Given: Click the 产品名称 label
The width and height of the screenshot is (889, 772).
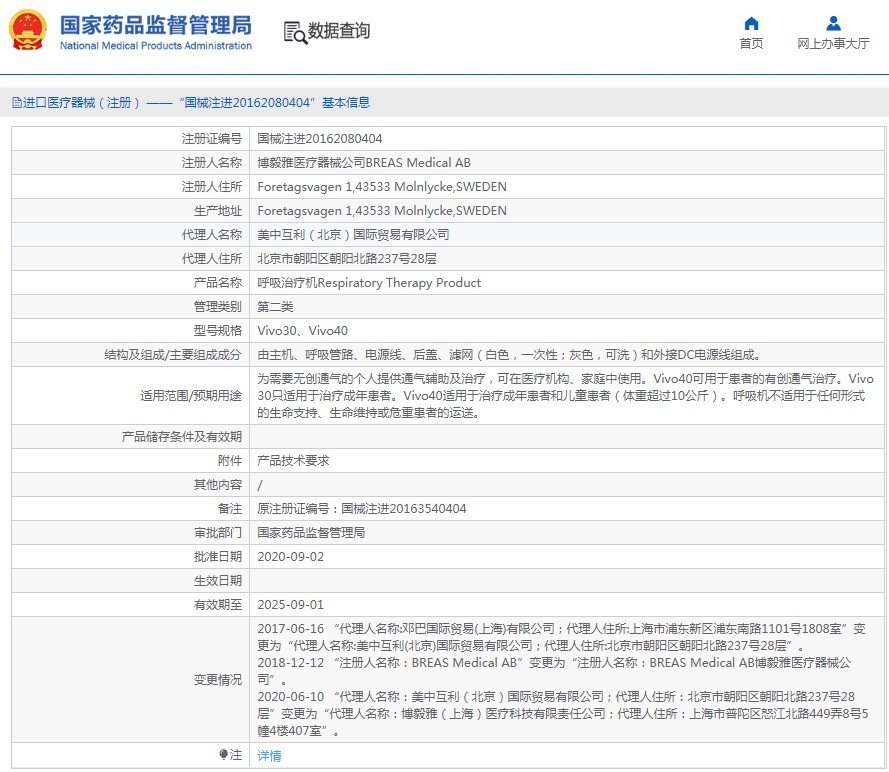Looking at the screenshot, I should tap(218, 283).
